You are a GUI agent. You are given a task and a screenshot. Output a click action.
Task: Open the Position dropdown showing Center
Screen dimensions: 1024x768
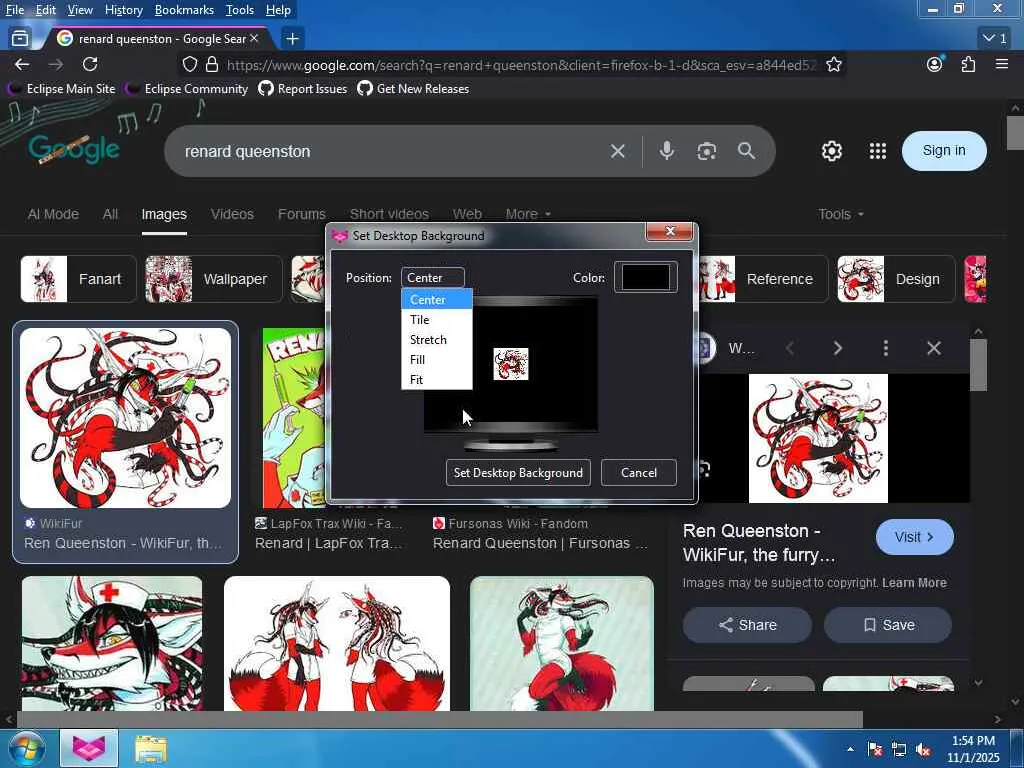coord(433,278)
